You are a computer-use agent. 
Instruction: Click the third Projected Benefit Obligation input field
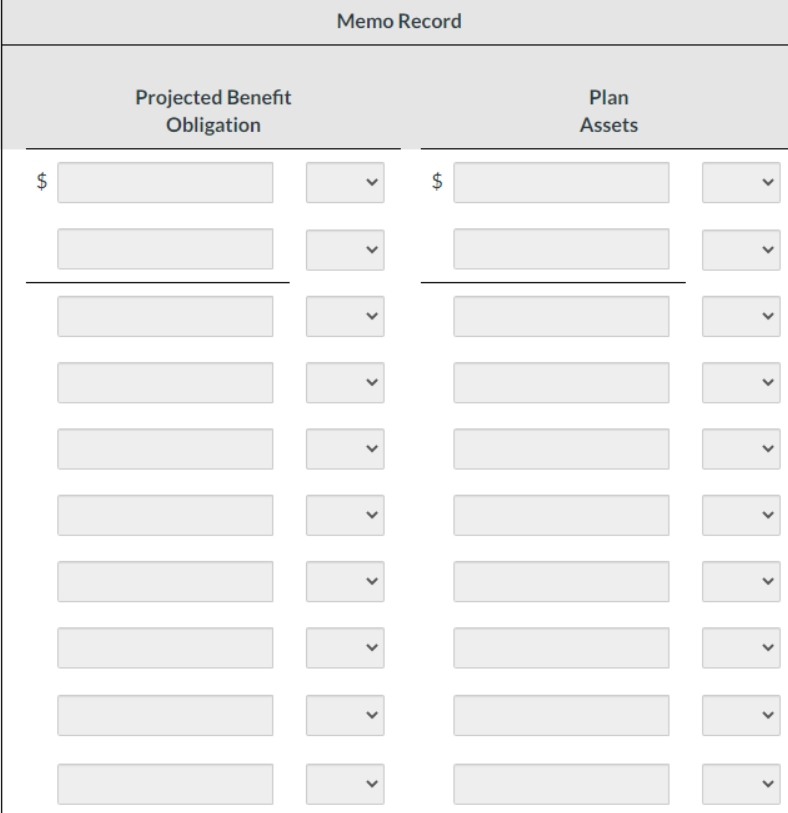coord(165,316)
